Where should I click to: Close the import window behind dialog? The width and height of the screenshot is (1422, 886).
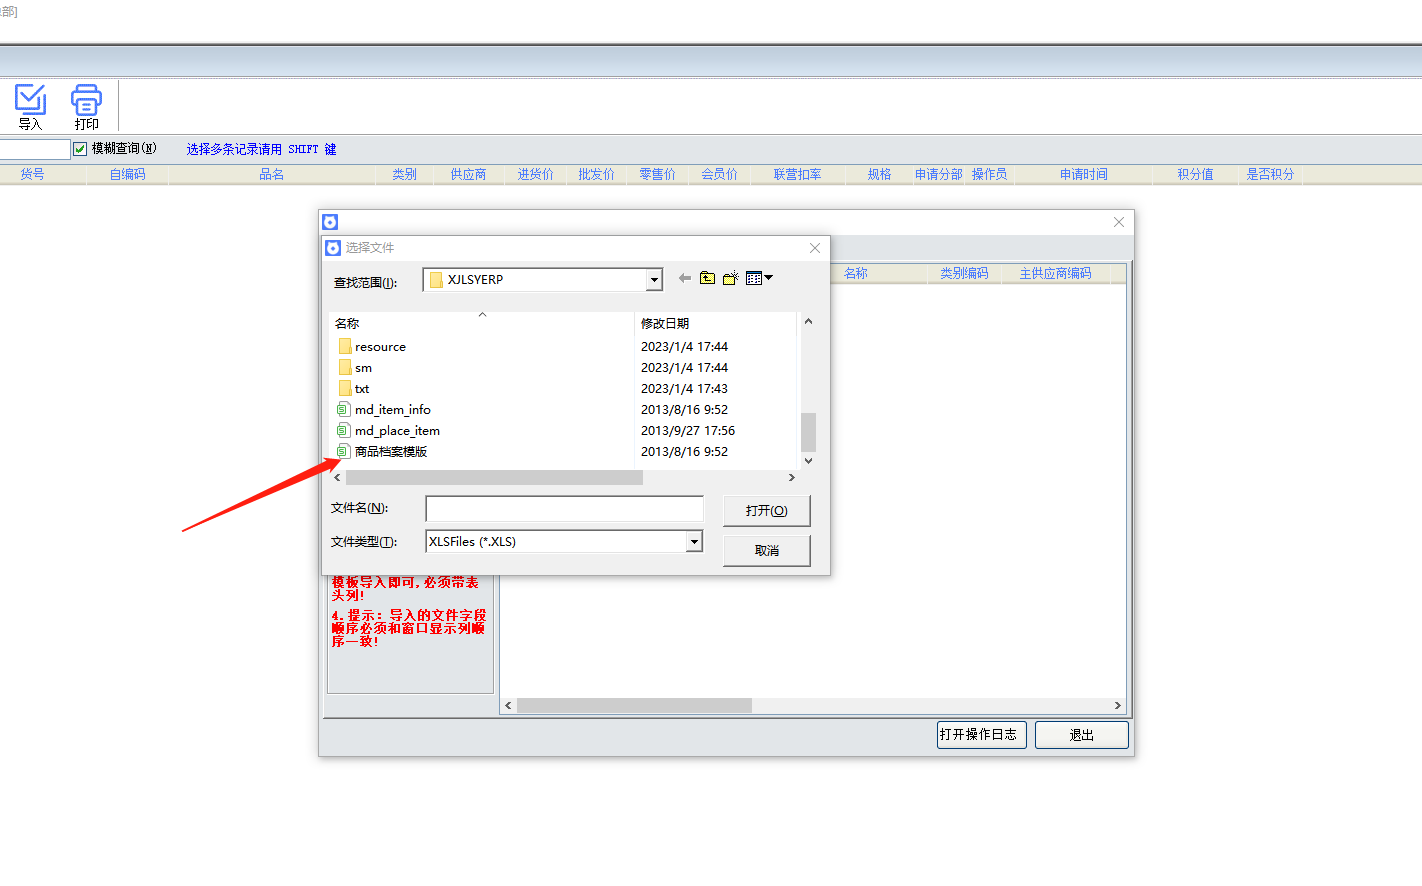click(1119, 222)
